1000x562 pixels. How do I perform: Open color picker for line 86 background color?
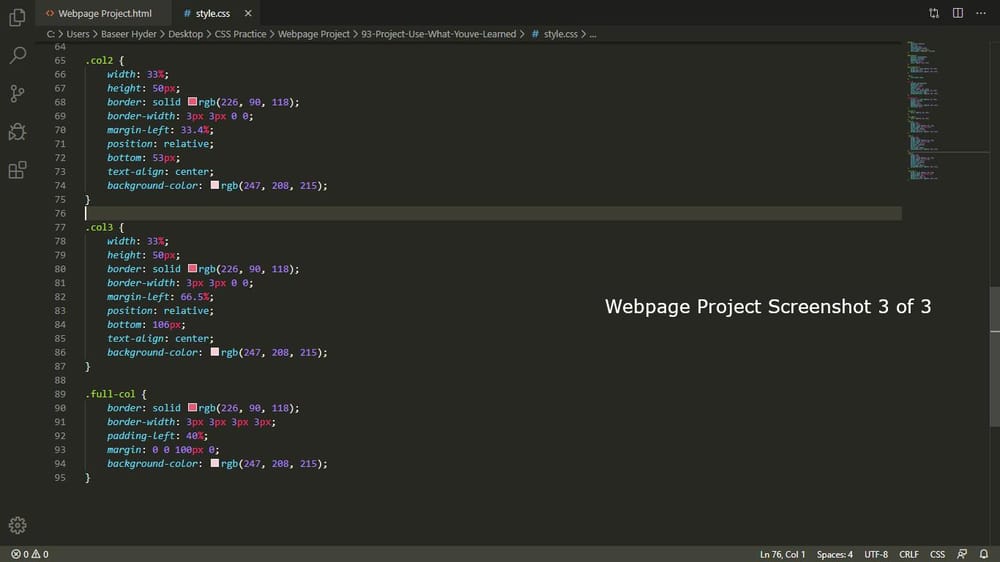[x=215, y=352]
